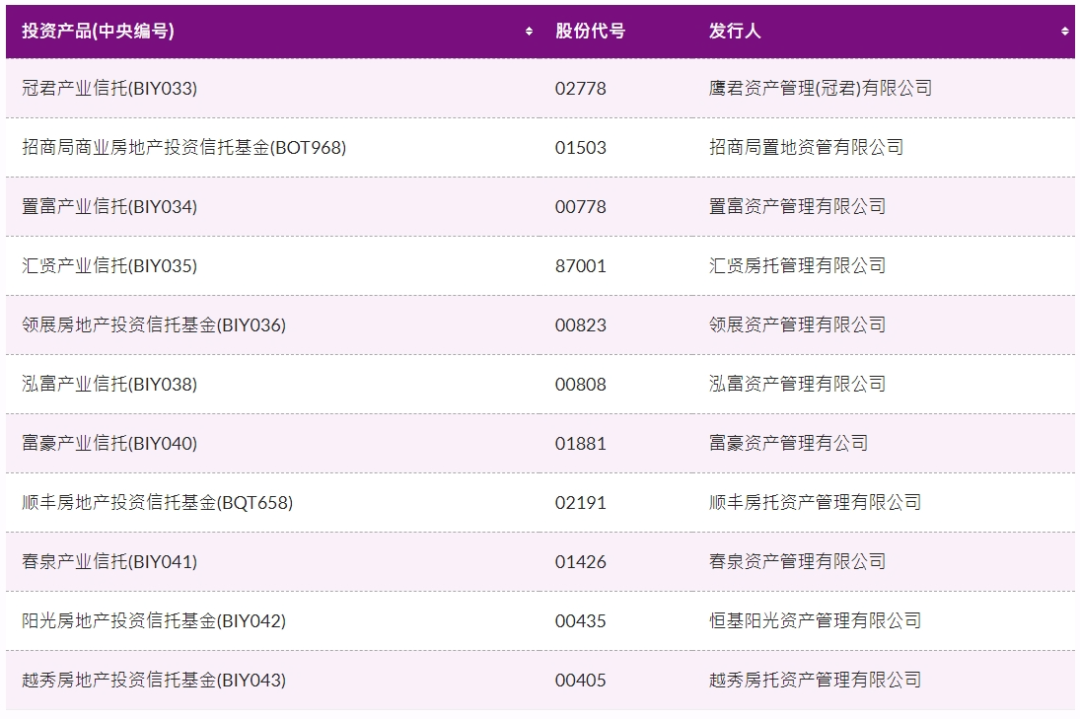Image resolution: width=1080 pixels, height=719 pixels.
Task: Click issuer 领展资产管理有限公司
Action: pos(798,325)
